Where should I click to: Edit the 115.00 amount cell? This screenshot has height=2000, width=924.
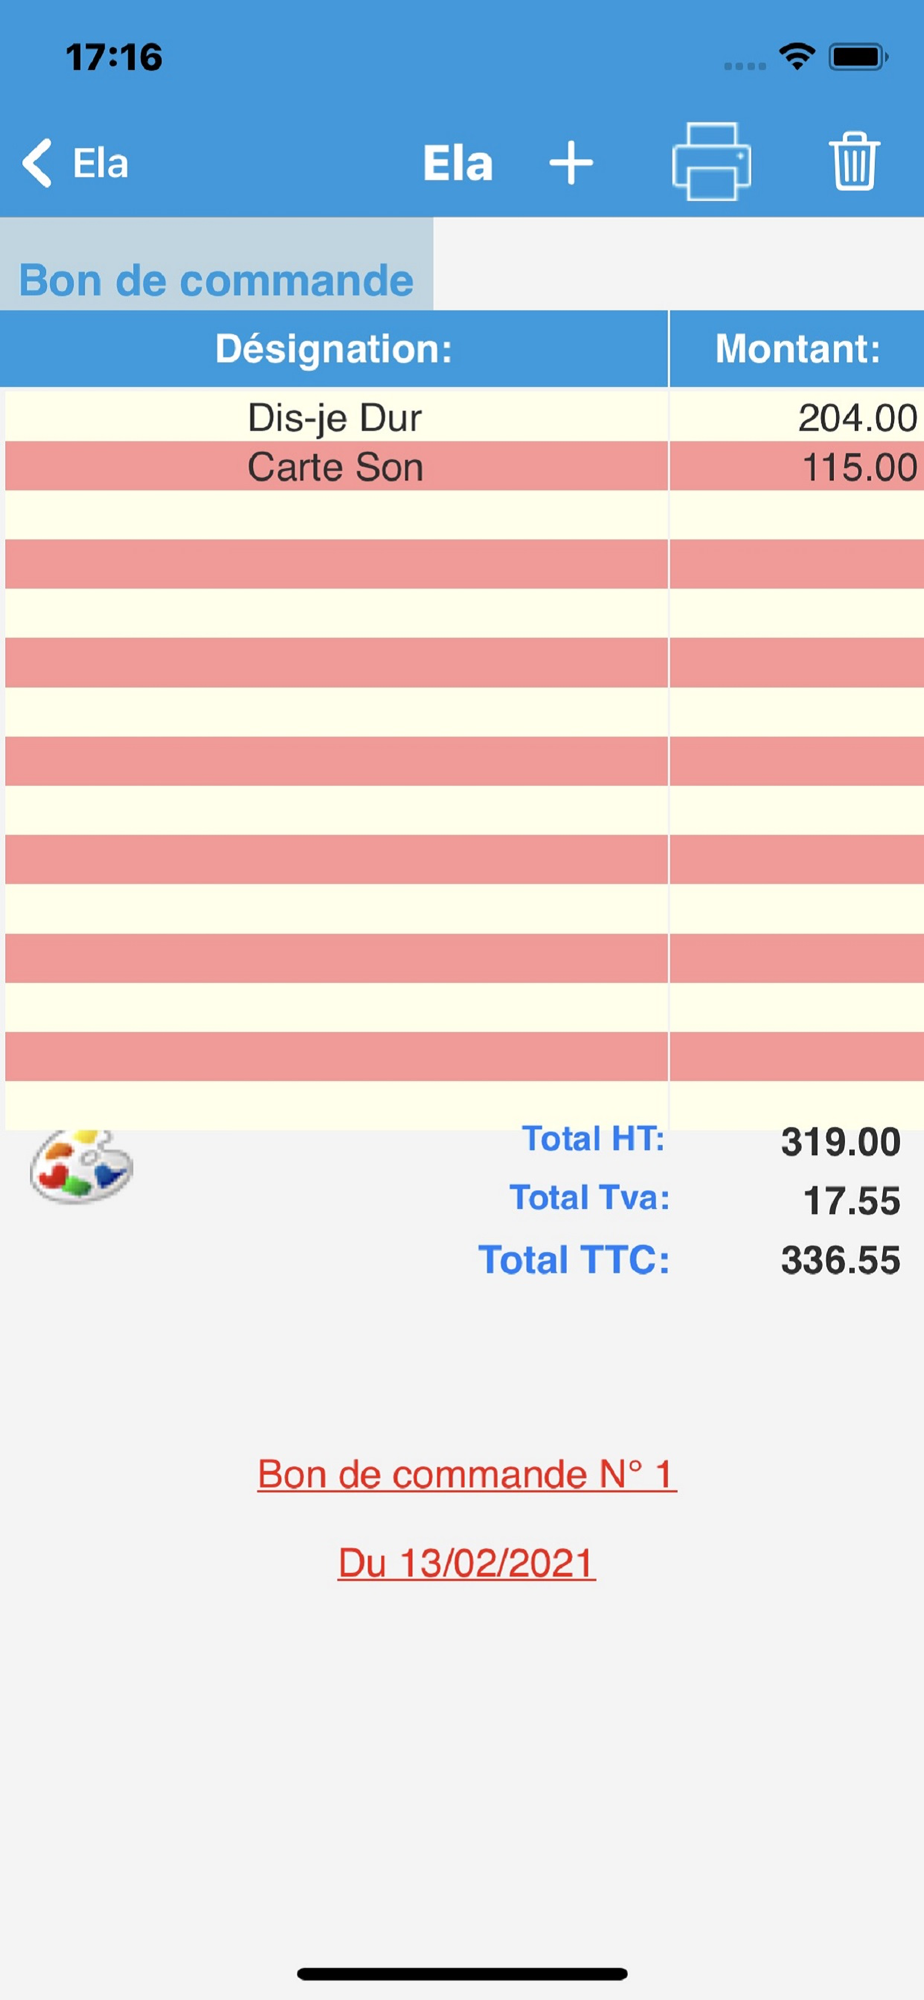796,467
